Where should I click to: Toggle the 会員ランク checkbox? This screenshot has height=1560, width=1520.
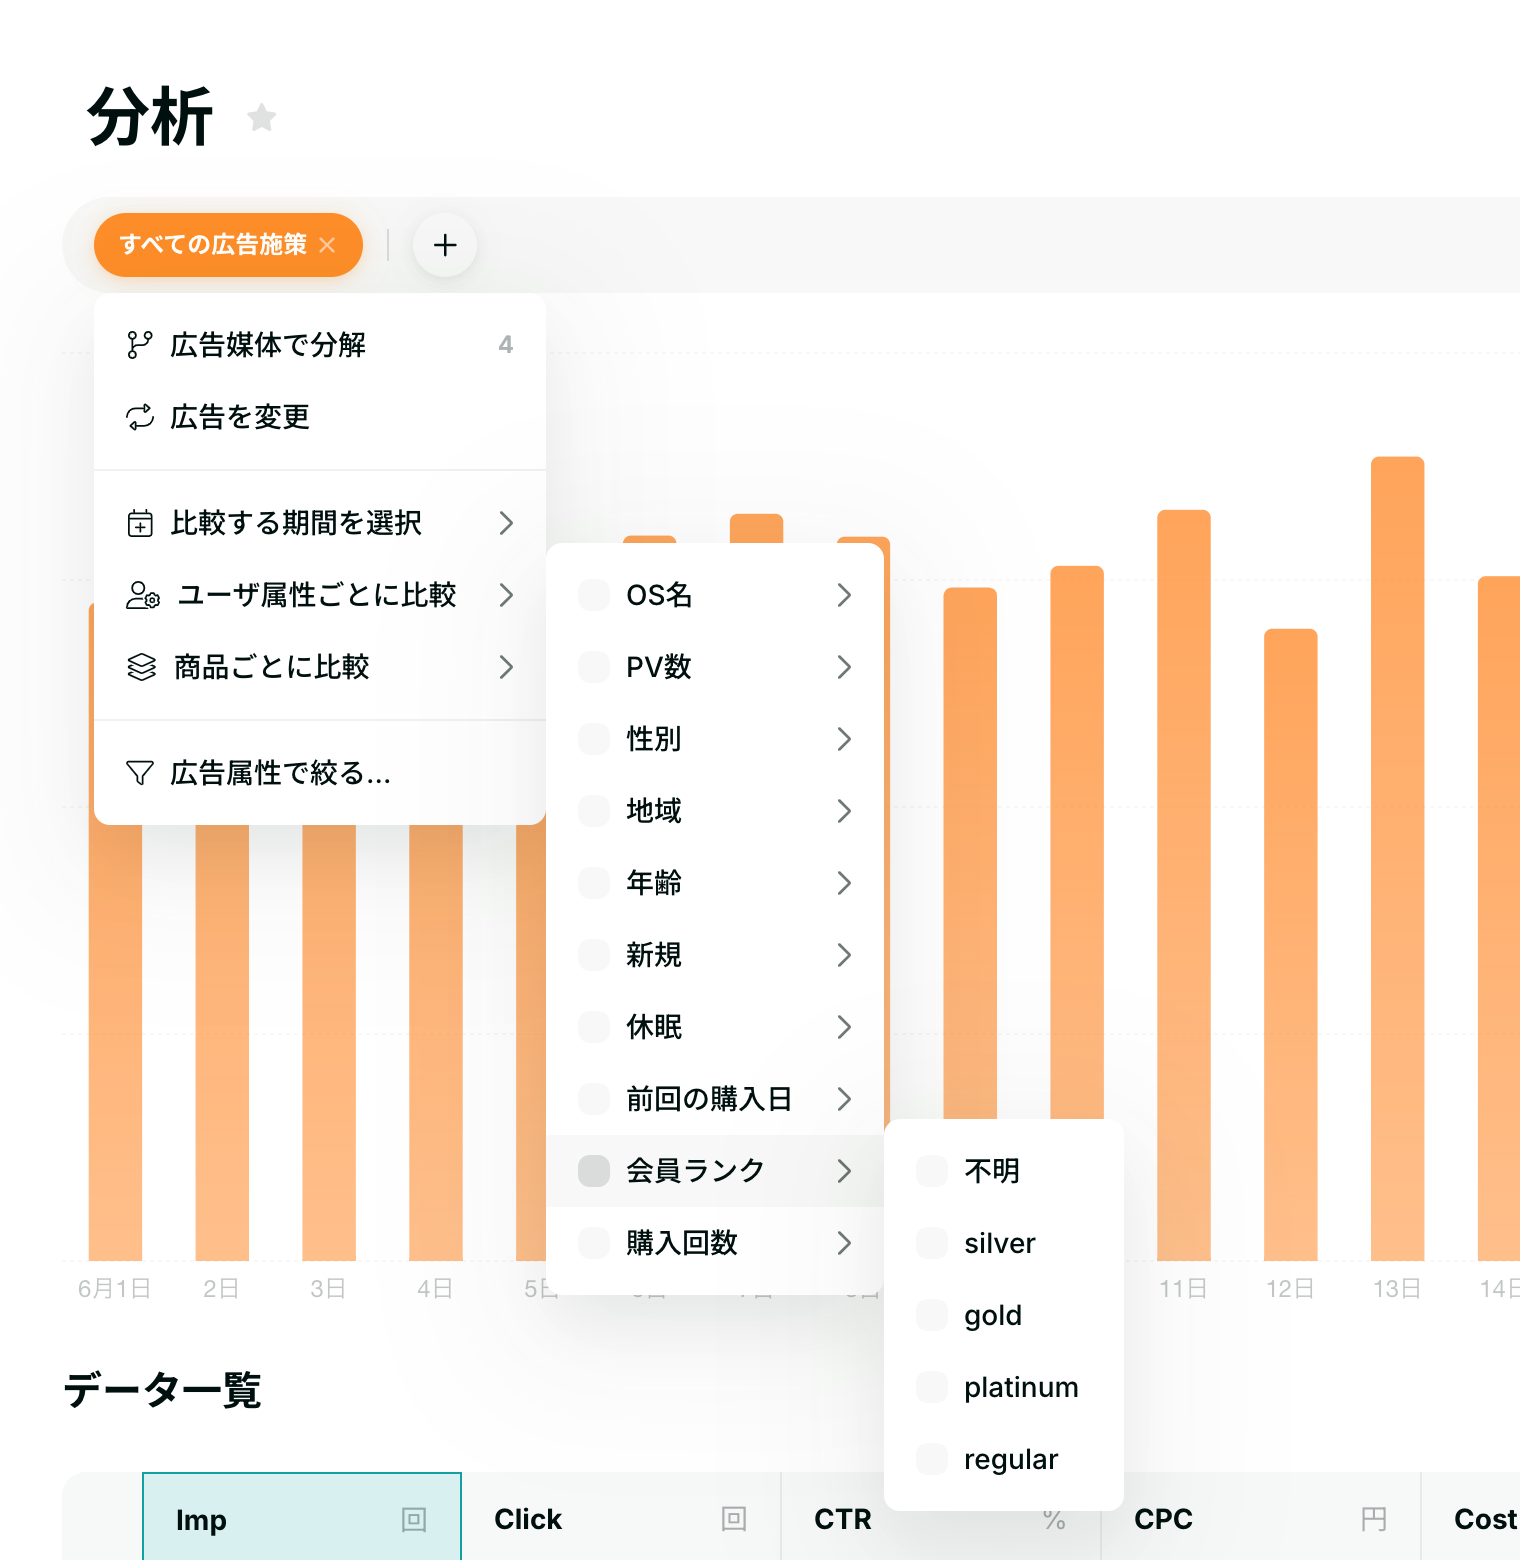tap(594, 1171)
